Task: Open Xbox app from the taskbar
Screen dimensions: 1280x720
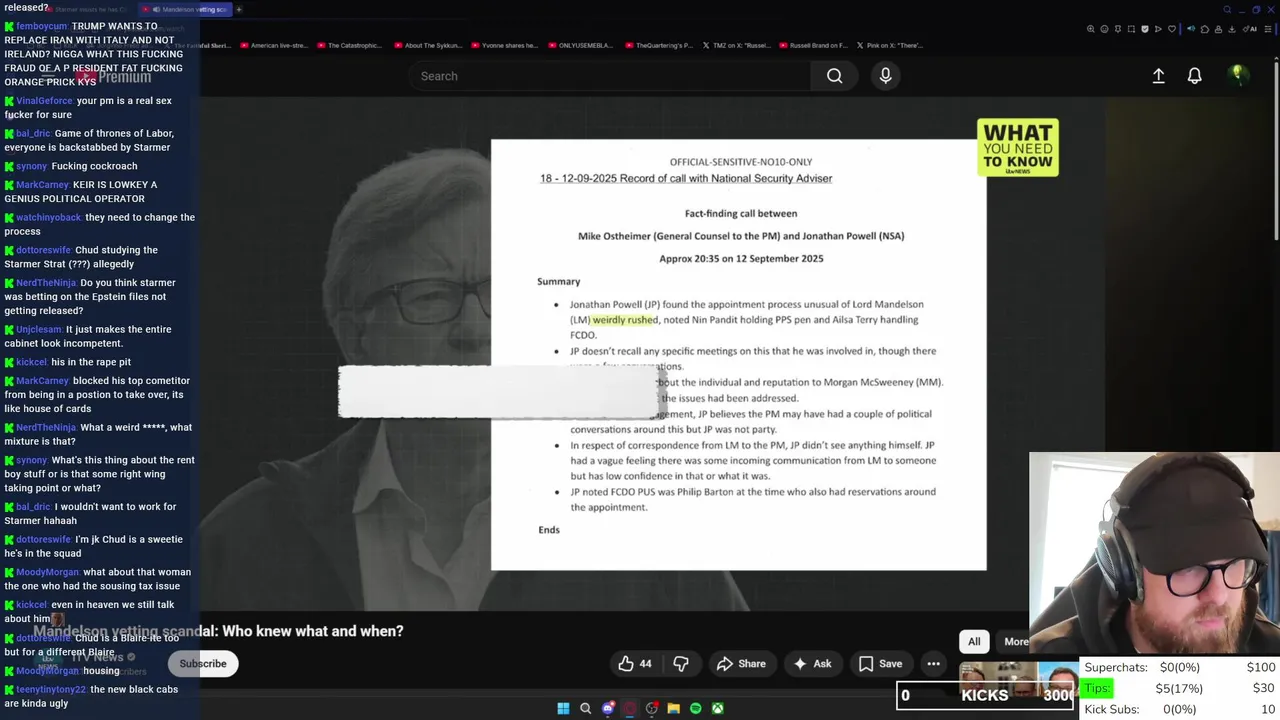Action: (x=718, y=708)
